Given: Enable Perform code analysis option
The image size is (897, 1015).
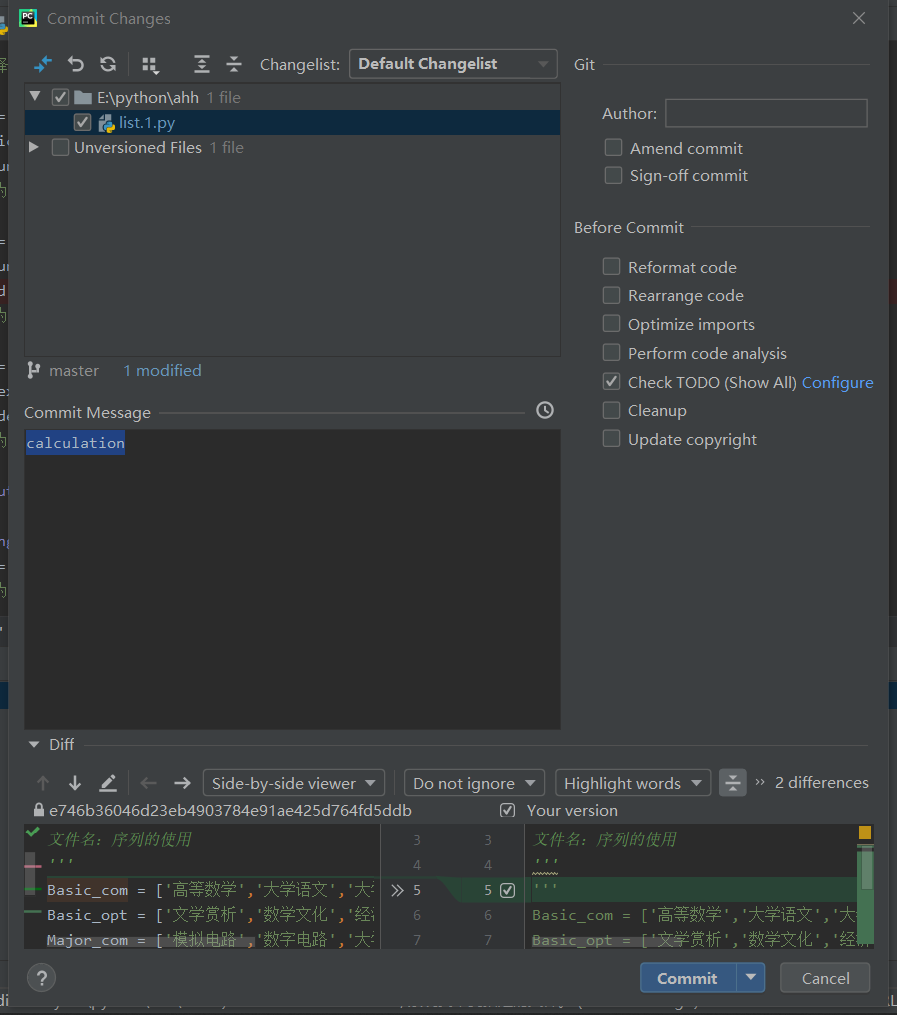Looking at the screenshot, I should click(x=611, y=353).
